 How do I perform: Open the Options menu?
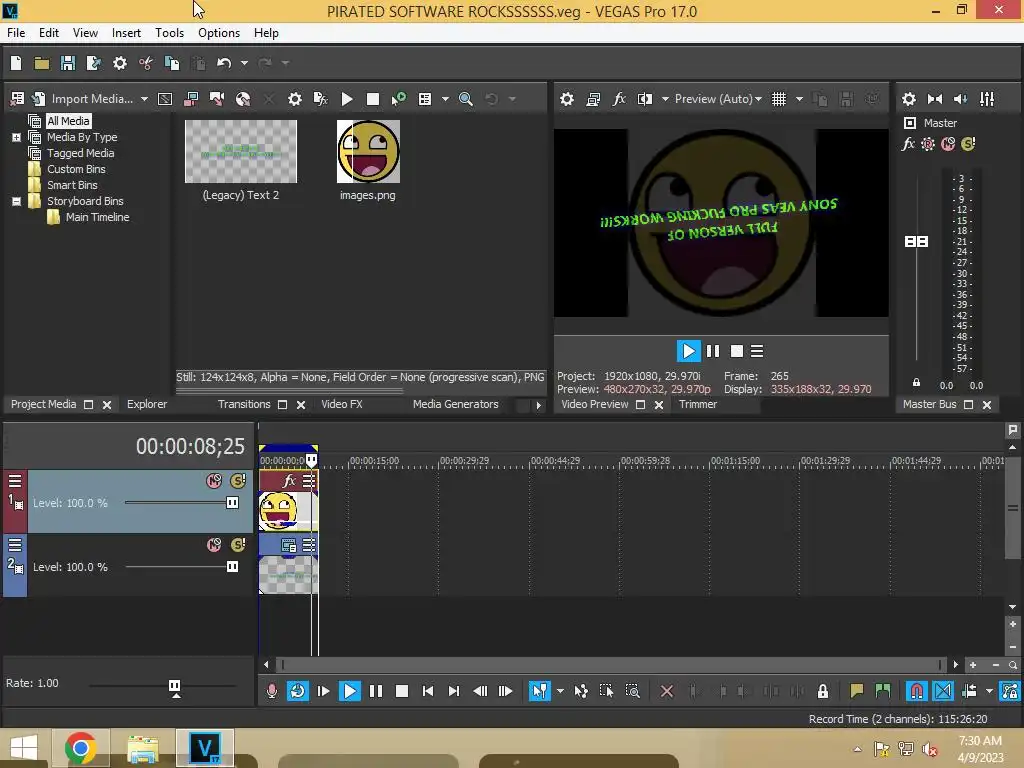coord(219,33)
